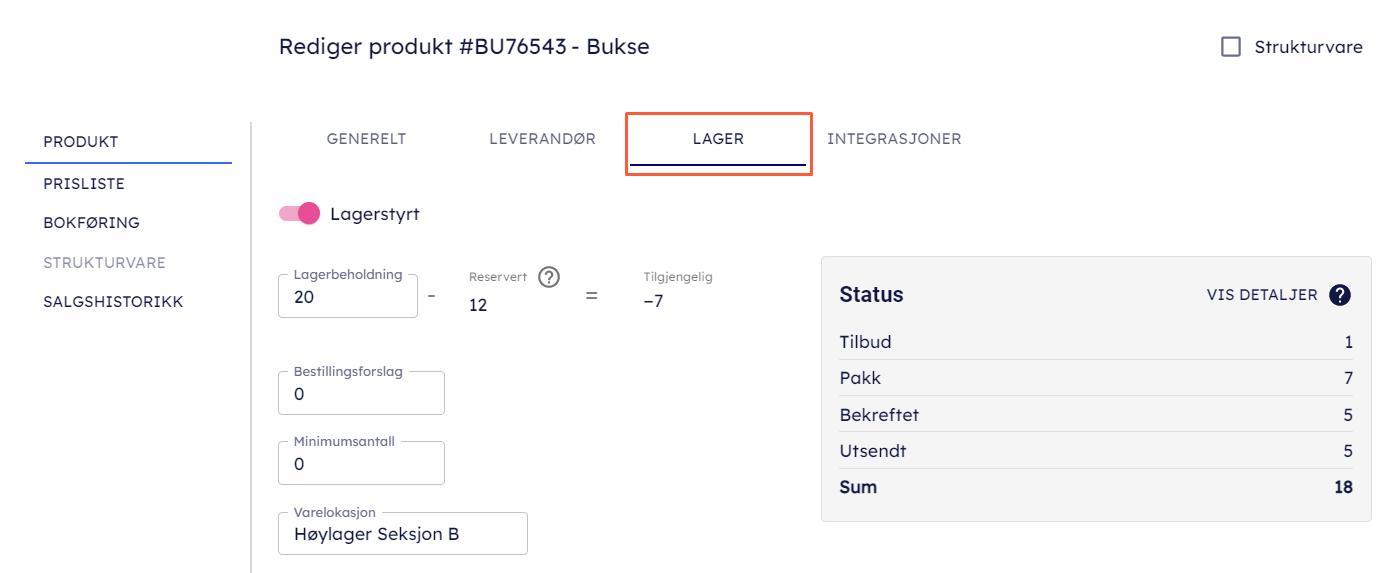Open the Integrasjoner tab

(x=894, y=139)
